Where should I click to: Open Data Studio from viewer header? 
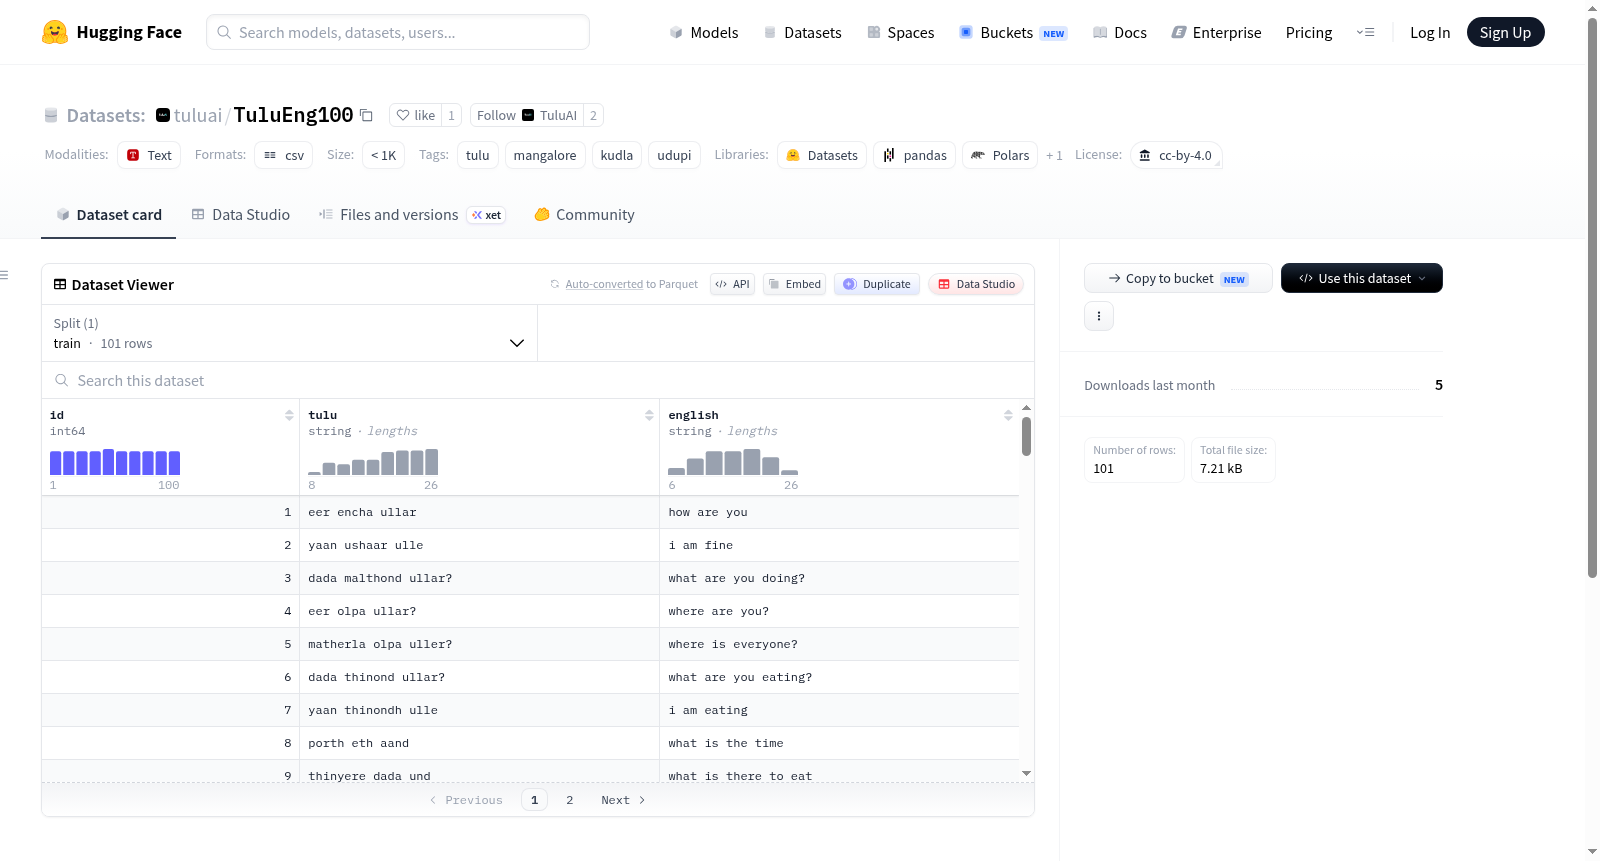point(976,284)
